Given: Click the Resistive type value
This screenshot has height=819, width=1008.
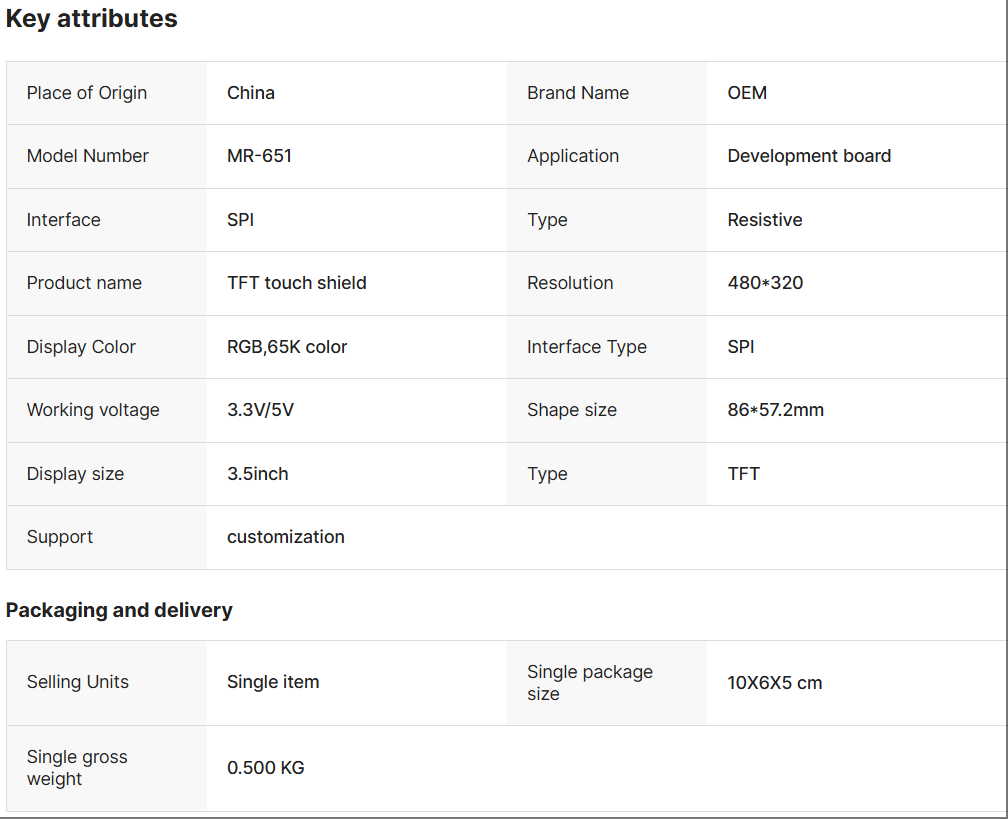Looking at the screenshot, I should (765, 220).
